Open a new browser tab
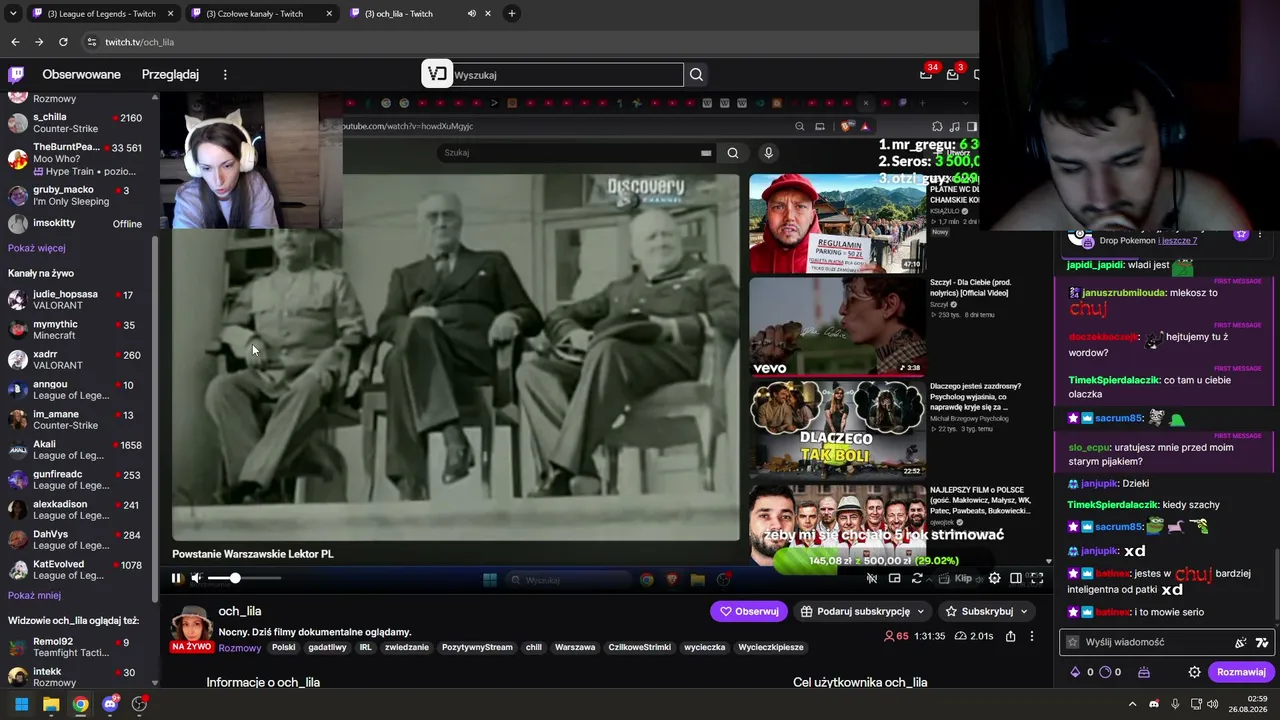The image size is (1280, 720). 512,14
